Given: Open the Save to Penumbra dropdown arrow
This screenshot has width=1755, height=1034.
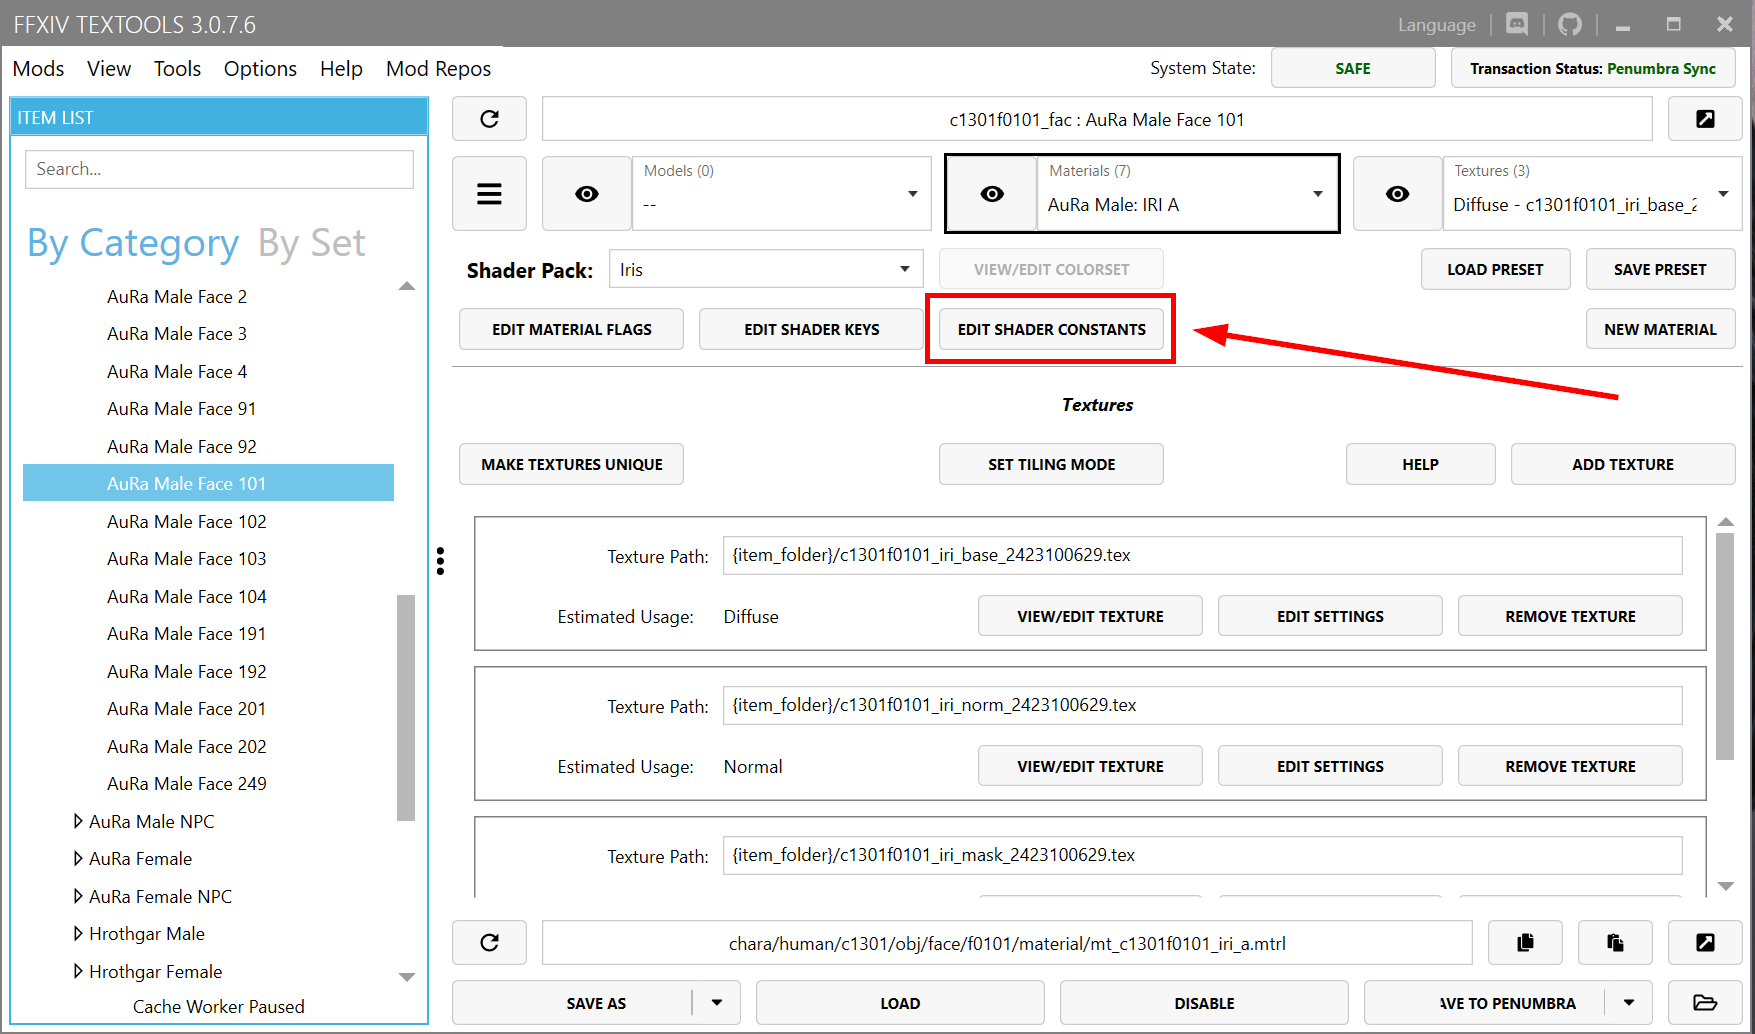Looking at the screenshot, I should tap(1629, 1003).
